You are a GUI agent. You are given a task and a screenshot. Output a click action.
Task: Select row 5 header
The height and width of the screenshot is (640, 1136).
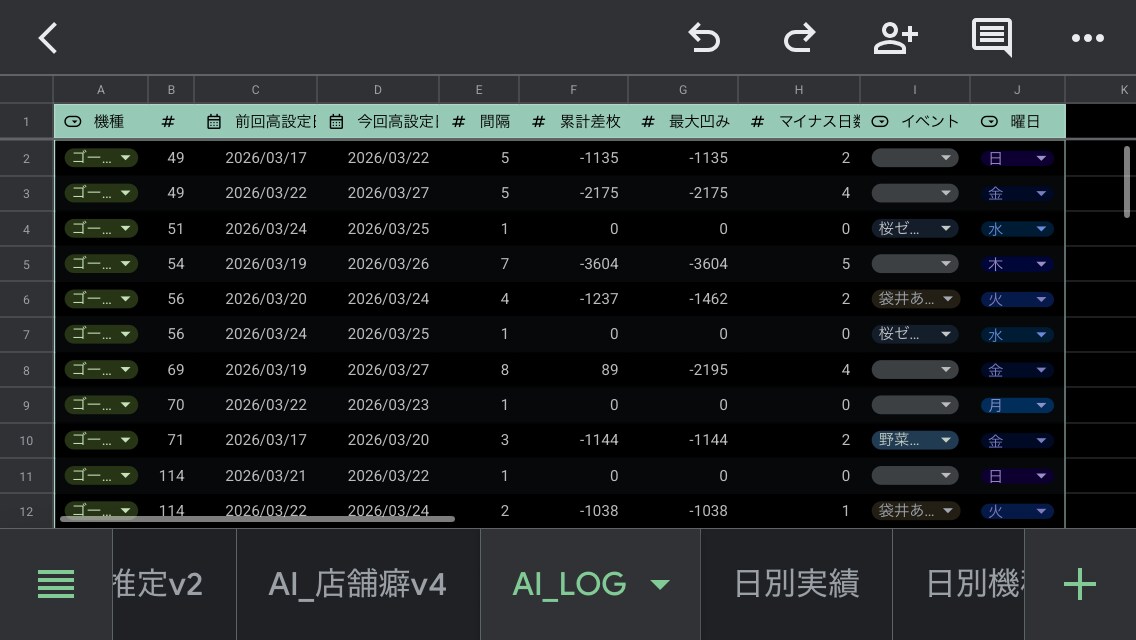point(26,265)
